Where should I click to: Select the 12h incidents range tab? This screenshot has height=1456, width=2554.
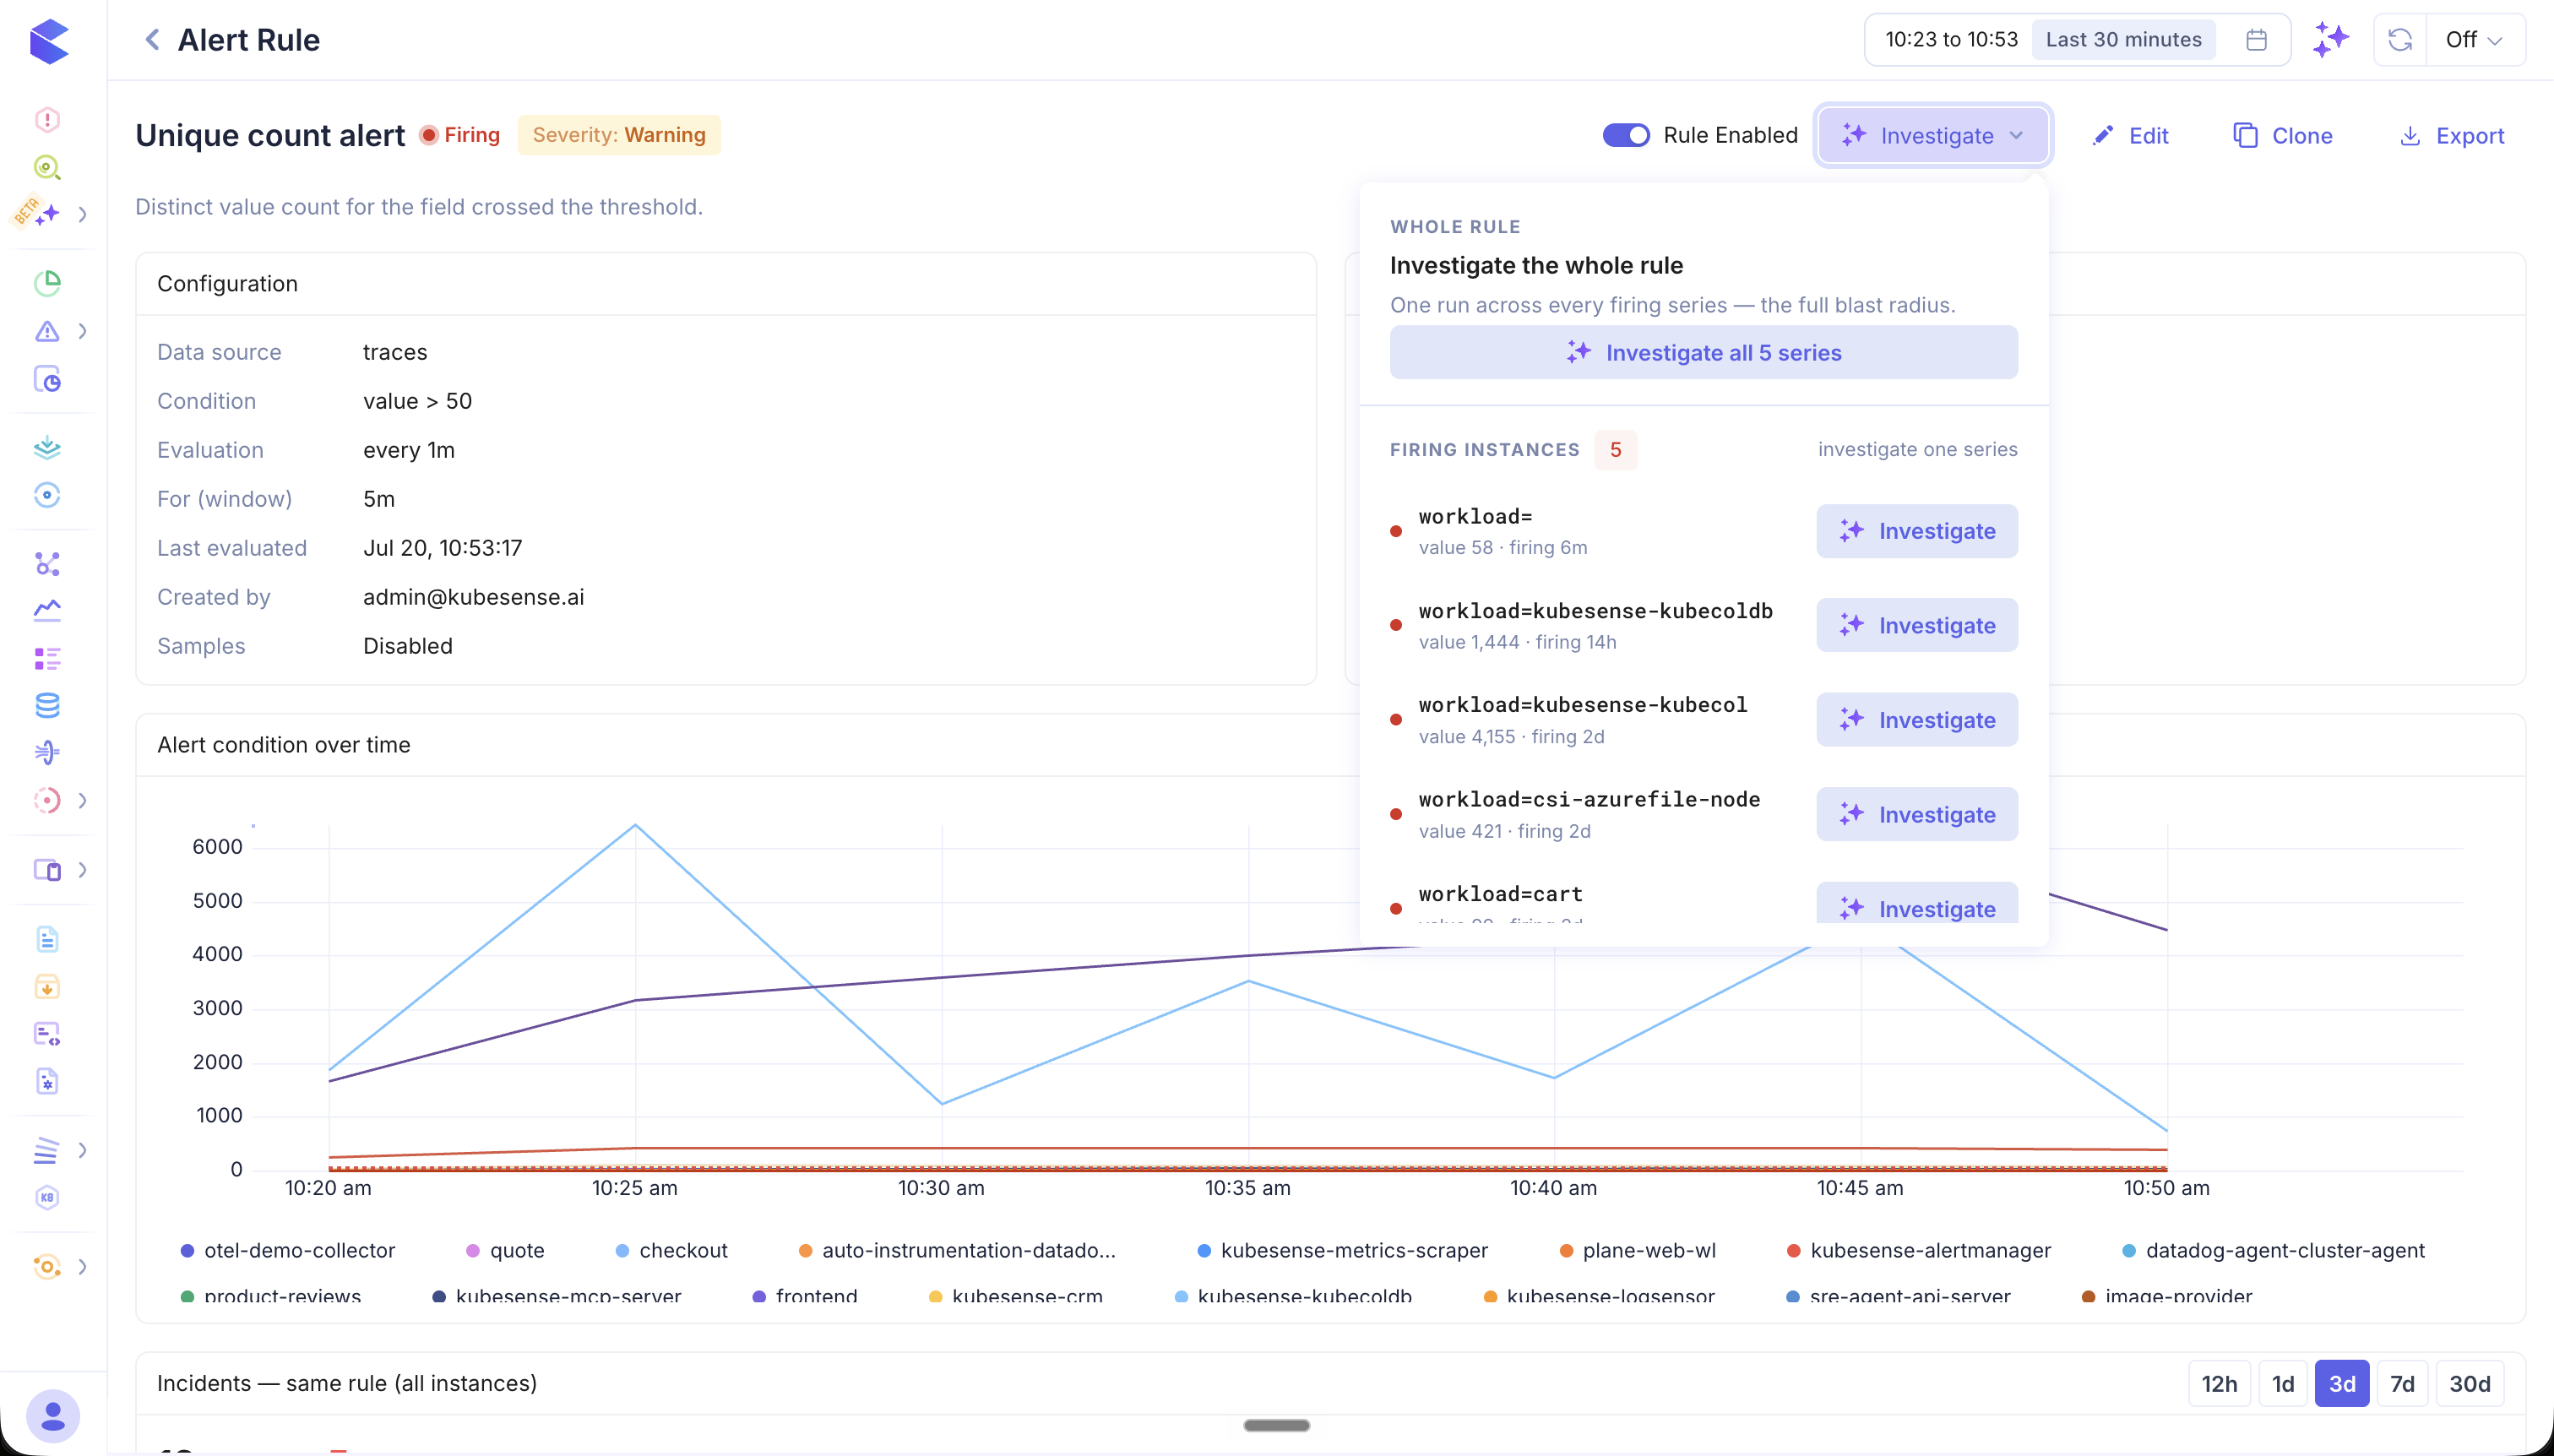coord(2219,1383)
